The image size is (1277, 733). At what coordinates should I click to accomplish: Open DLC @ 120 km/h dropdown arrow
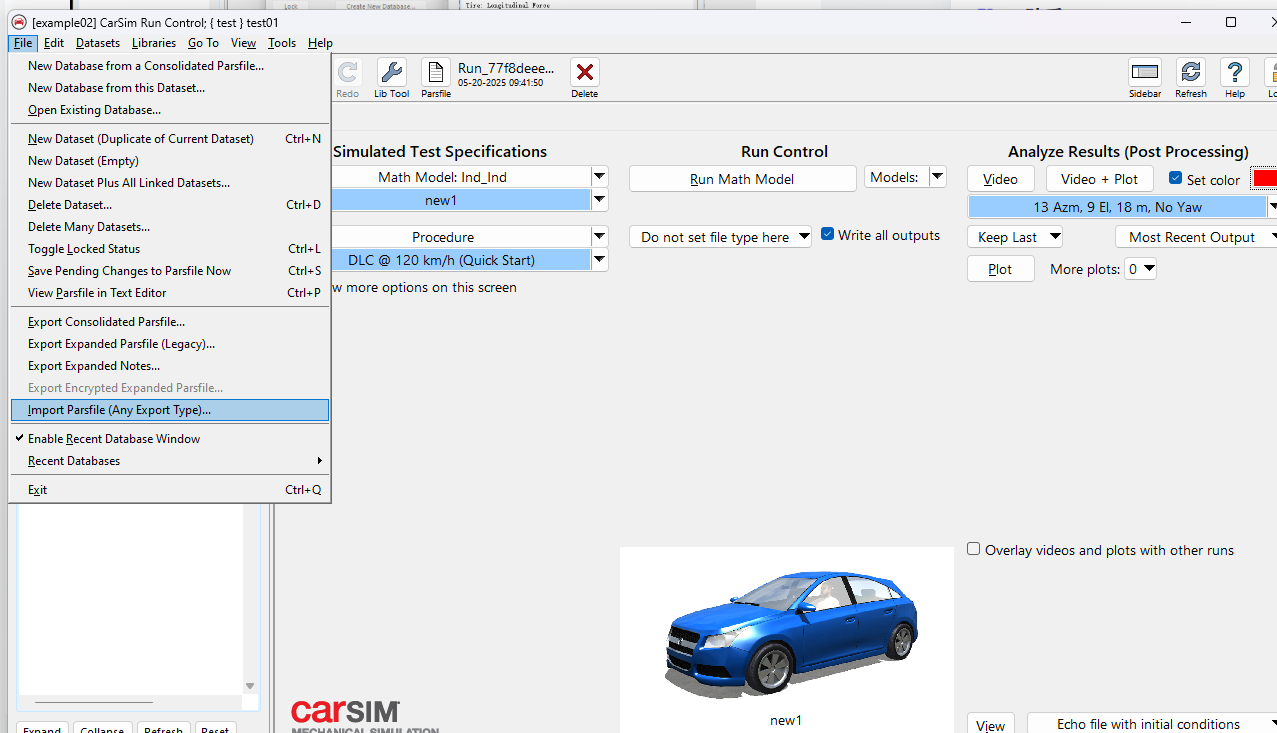click(599, 260)
